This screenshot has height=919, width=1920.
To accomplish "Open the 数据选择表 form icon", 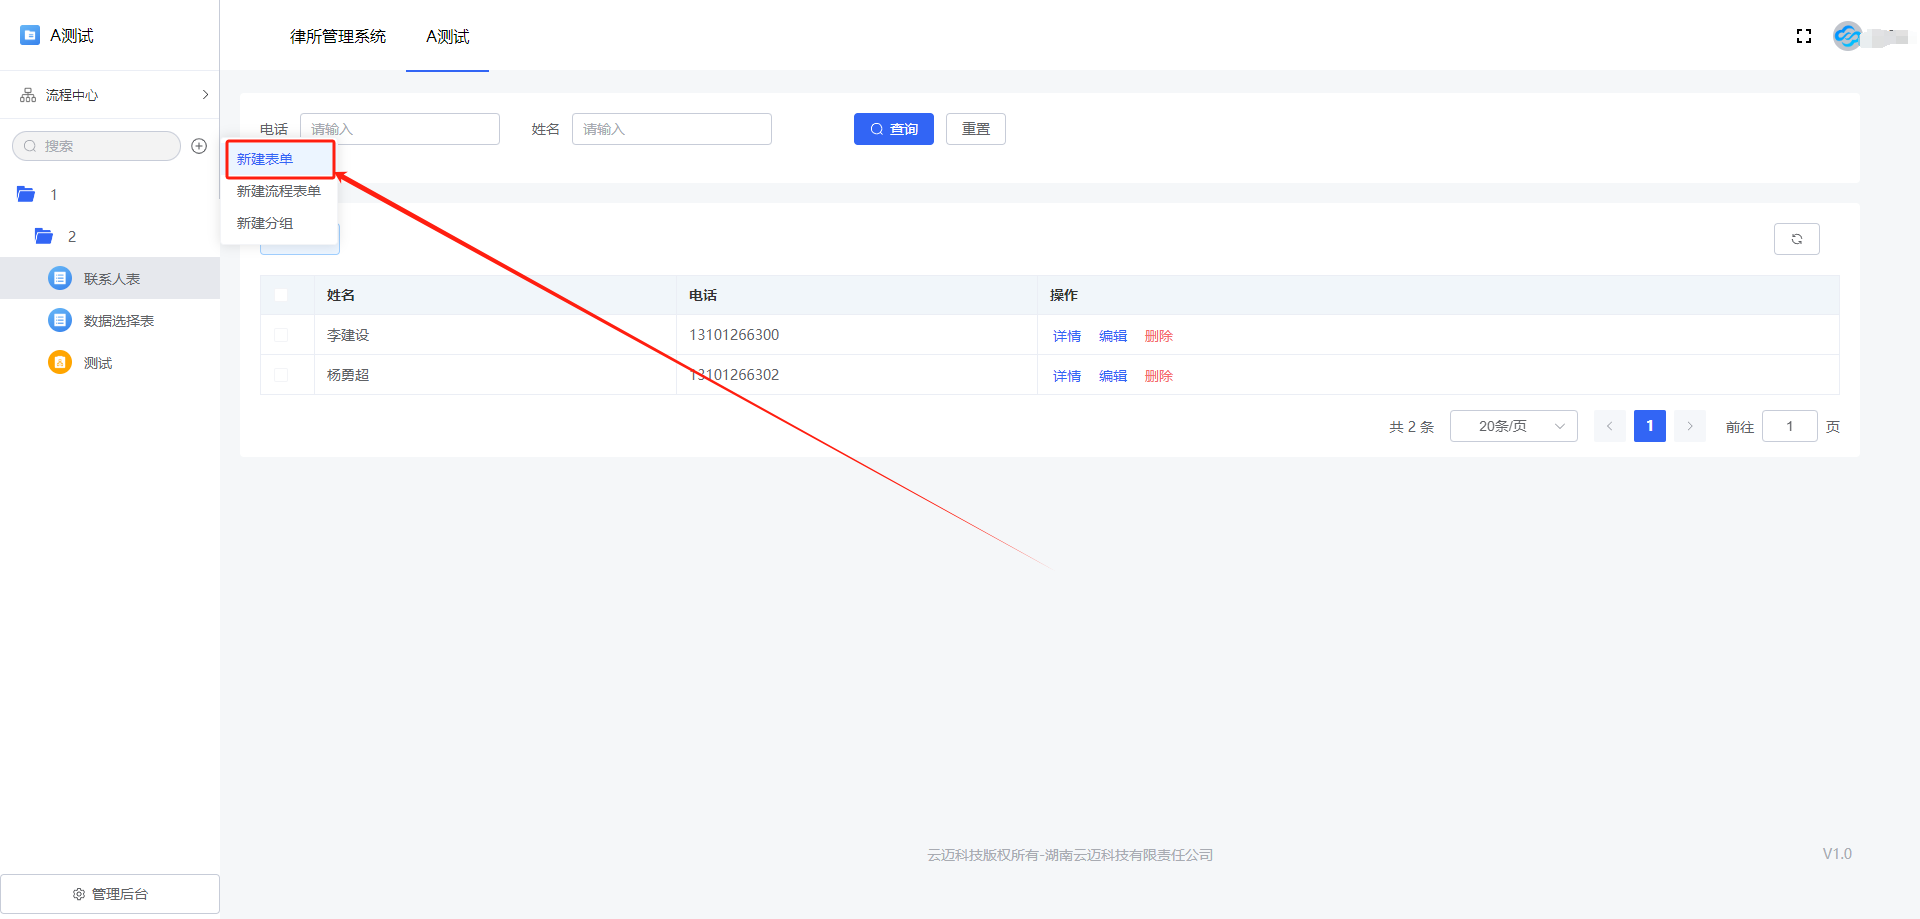I will point(60,320).
